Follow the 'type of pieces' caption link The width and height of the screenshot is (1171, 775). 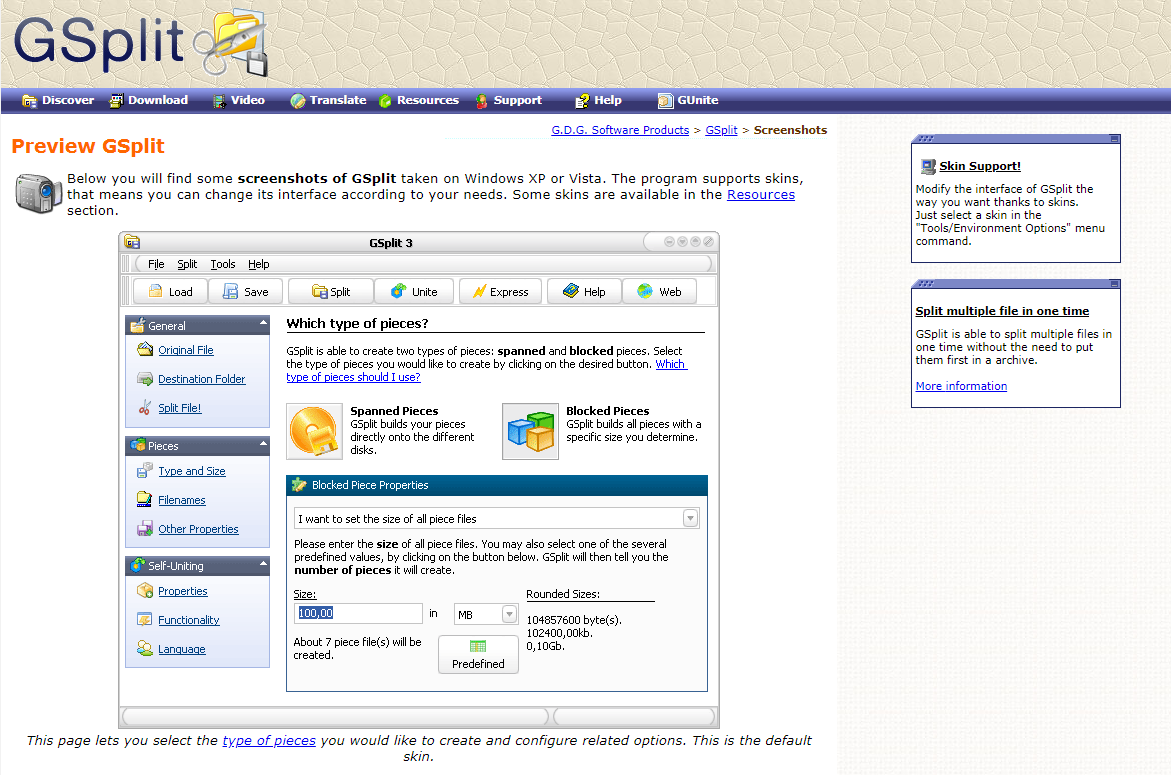(x=269, y=741)
